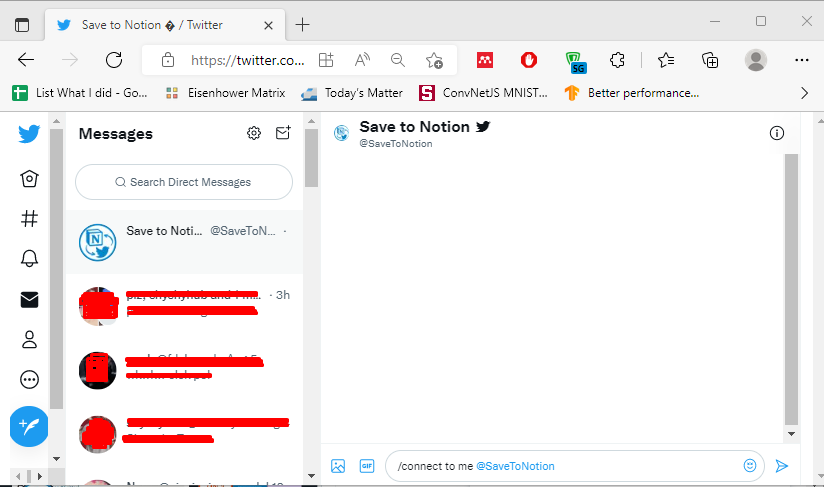Image resolution: width=824 pixels, height=487 pixels.
Task: Open Profile person icon in sidebar
Action: tap(29, 339)
